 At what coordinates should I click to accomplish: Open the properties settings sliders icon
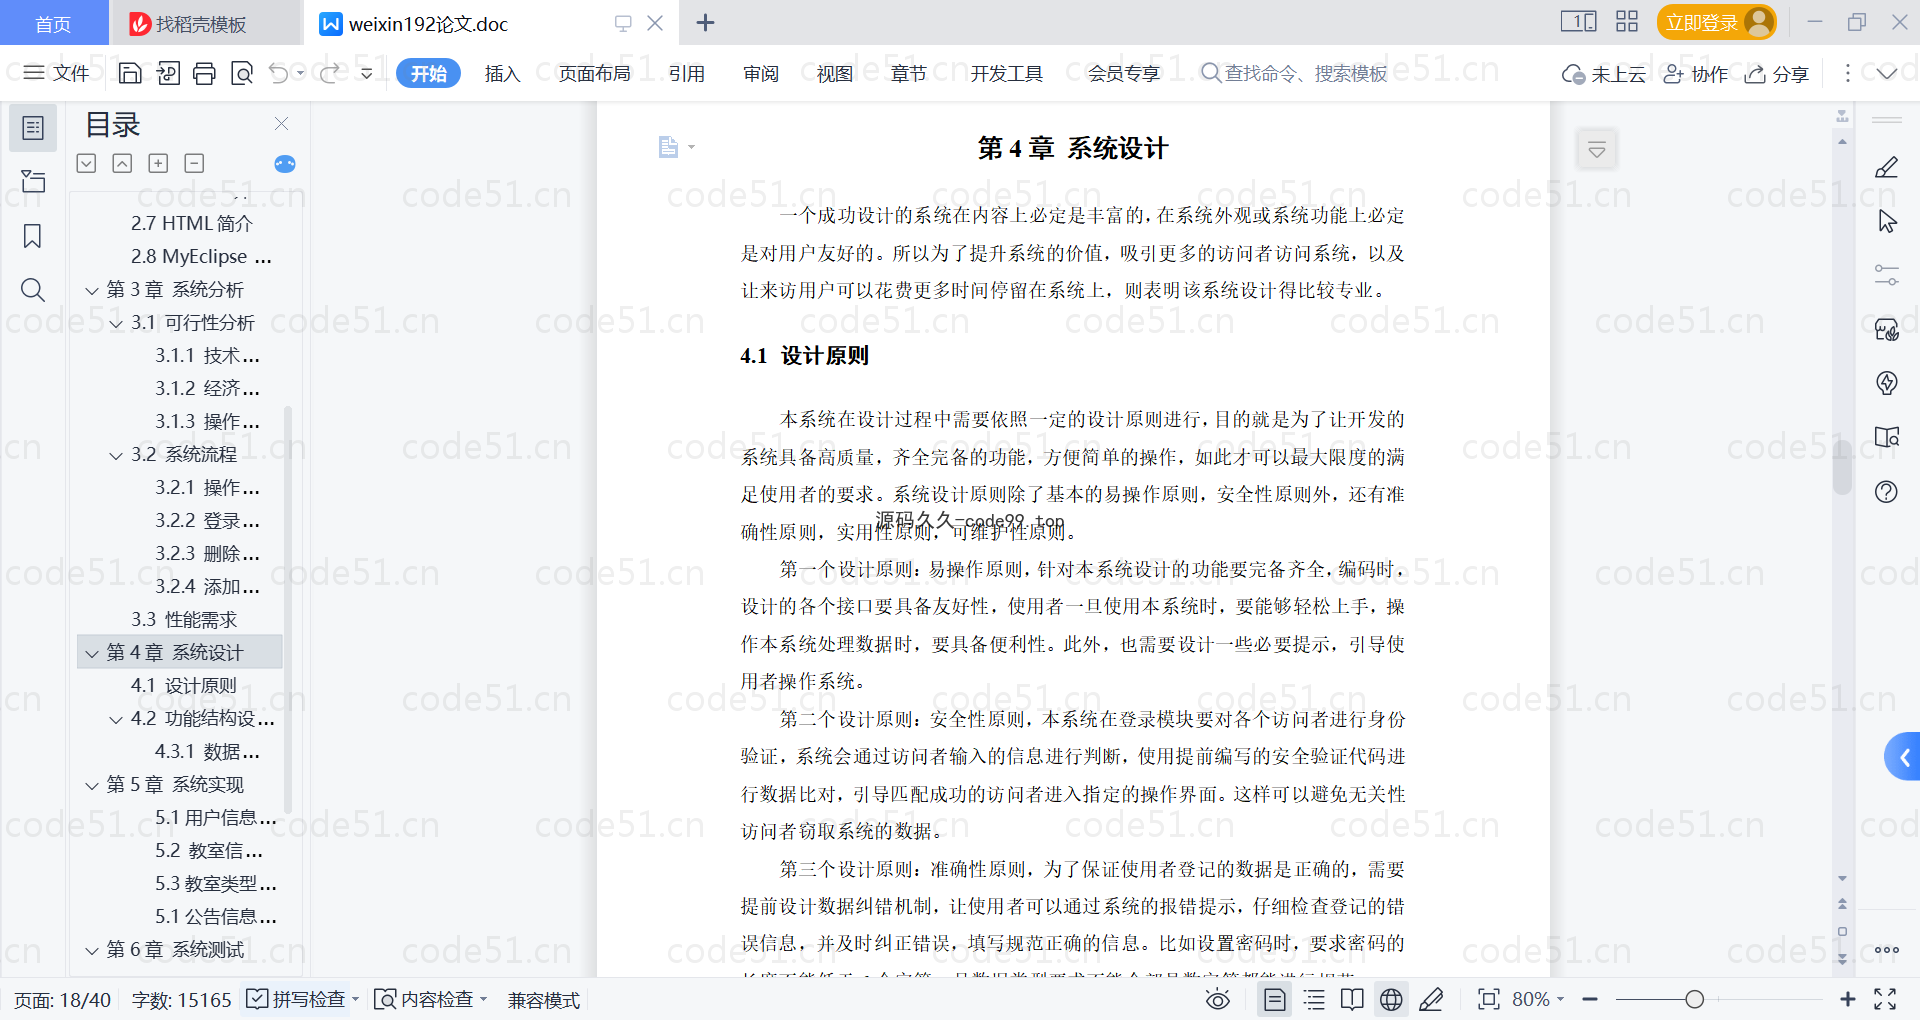[1886, 275]
